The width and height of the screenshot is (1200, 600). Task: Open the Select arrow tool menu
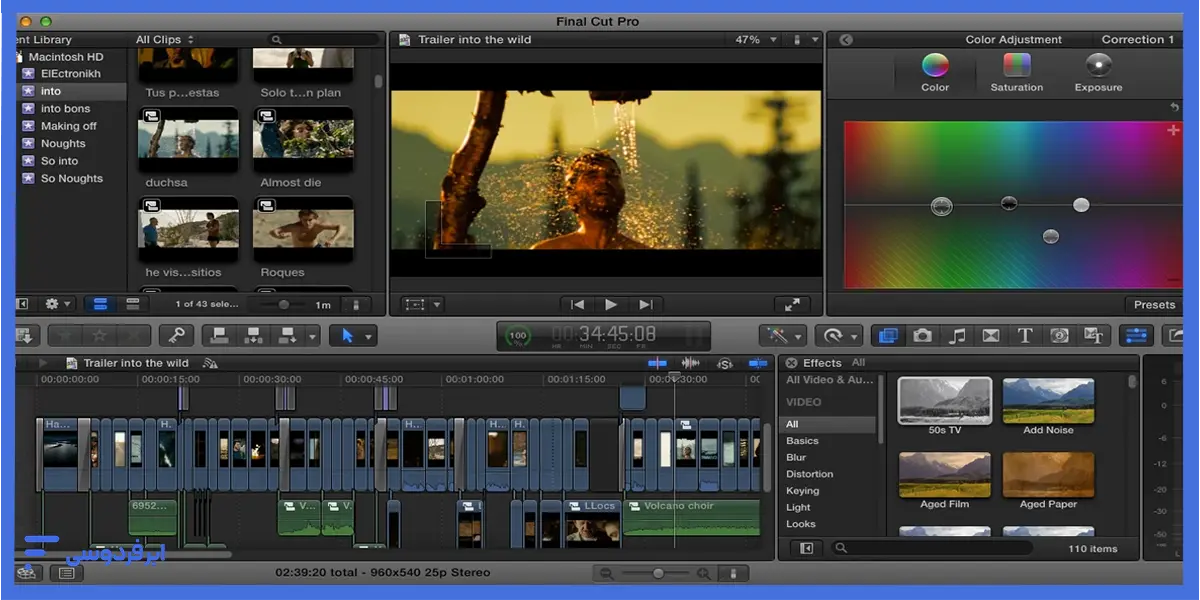tap(353, 336)
